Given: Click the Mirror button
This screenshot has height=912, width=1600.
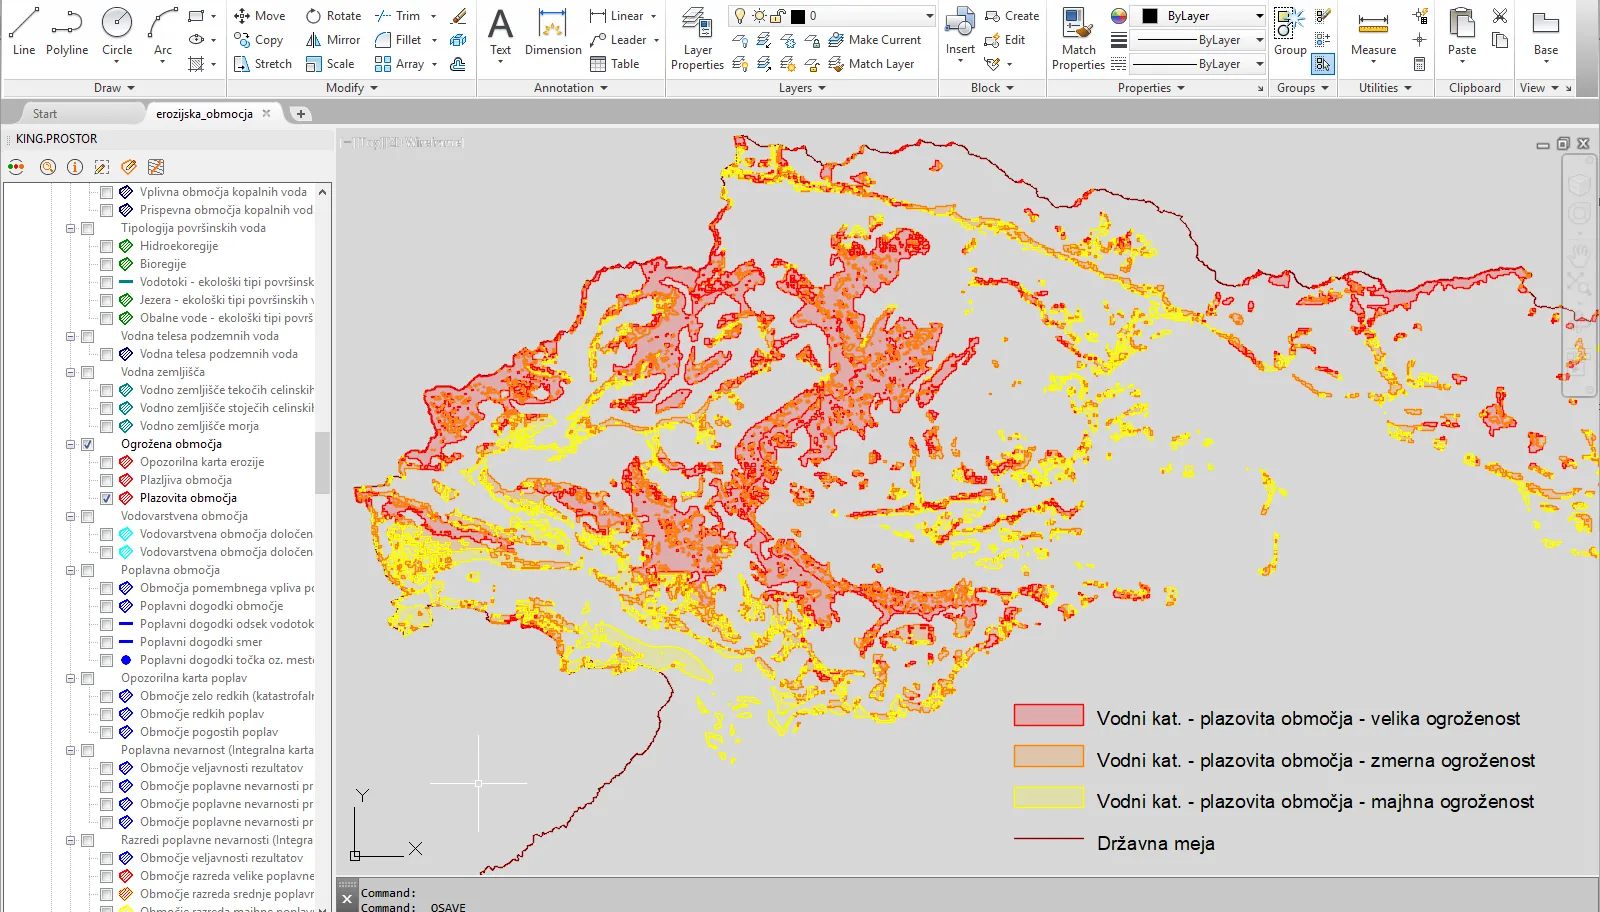Looking at the screenshot, I should (x=334, y=40).
